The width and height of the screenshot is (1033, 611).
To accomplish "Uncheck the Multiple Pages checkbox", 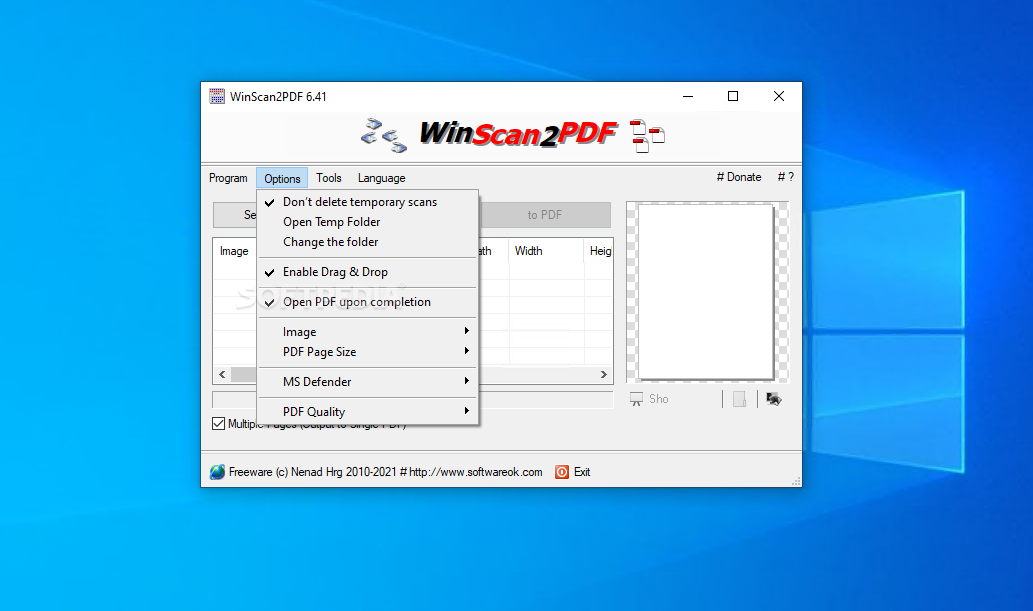I will pyautogui.click(x=218, y=423).
